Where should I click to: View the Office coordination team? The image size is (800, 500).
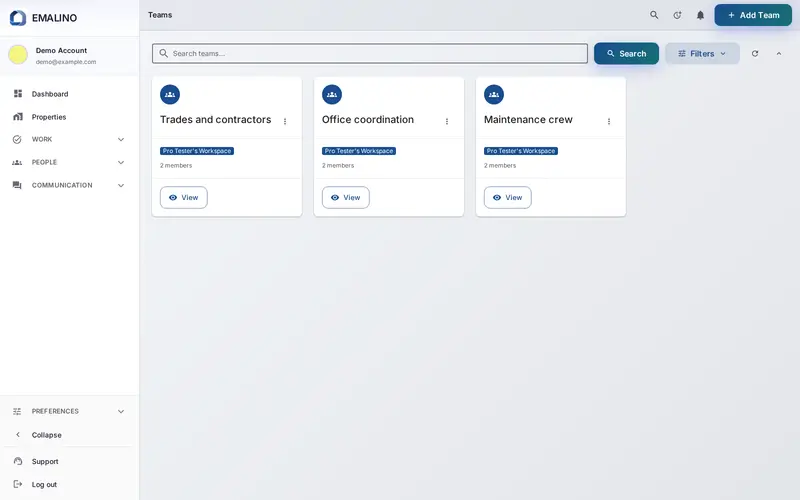pos(345,197)
